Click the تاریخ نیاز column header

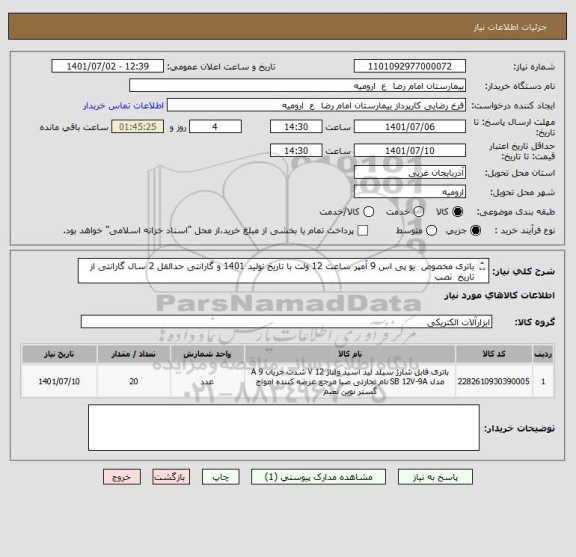pyautogui.click(x=59, y=354)
